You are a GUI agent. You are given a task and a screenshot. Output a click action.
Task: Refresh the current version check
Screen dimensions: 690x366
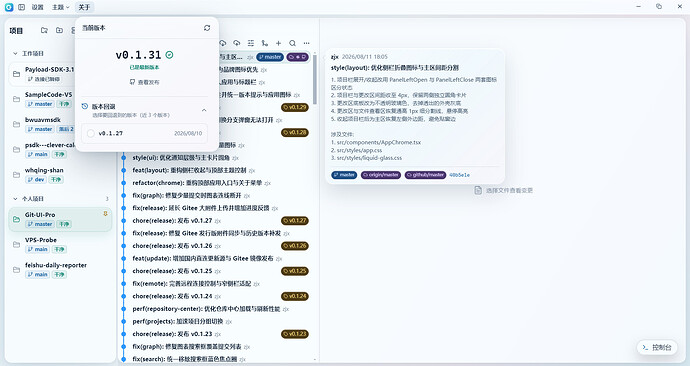pyautogui.click(x=207, y=28)
